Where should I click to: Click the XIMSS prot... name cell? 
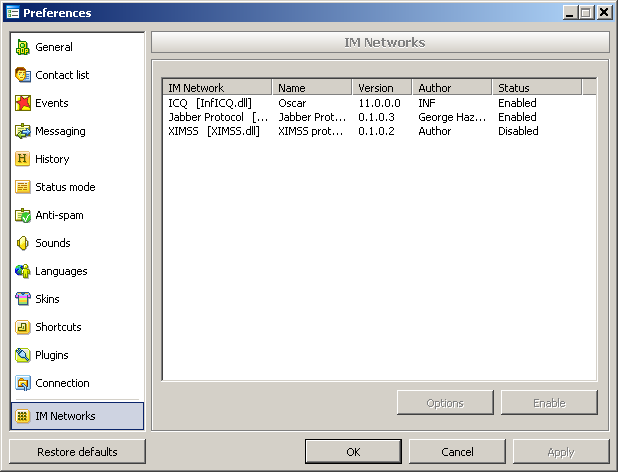pyautogui.click(x=311, y=131)
